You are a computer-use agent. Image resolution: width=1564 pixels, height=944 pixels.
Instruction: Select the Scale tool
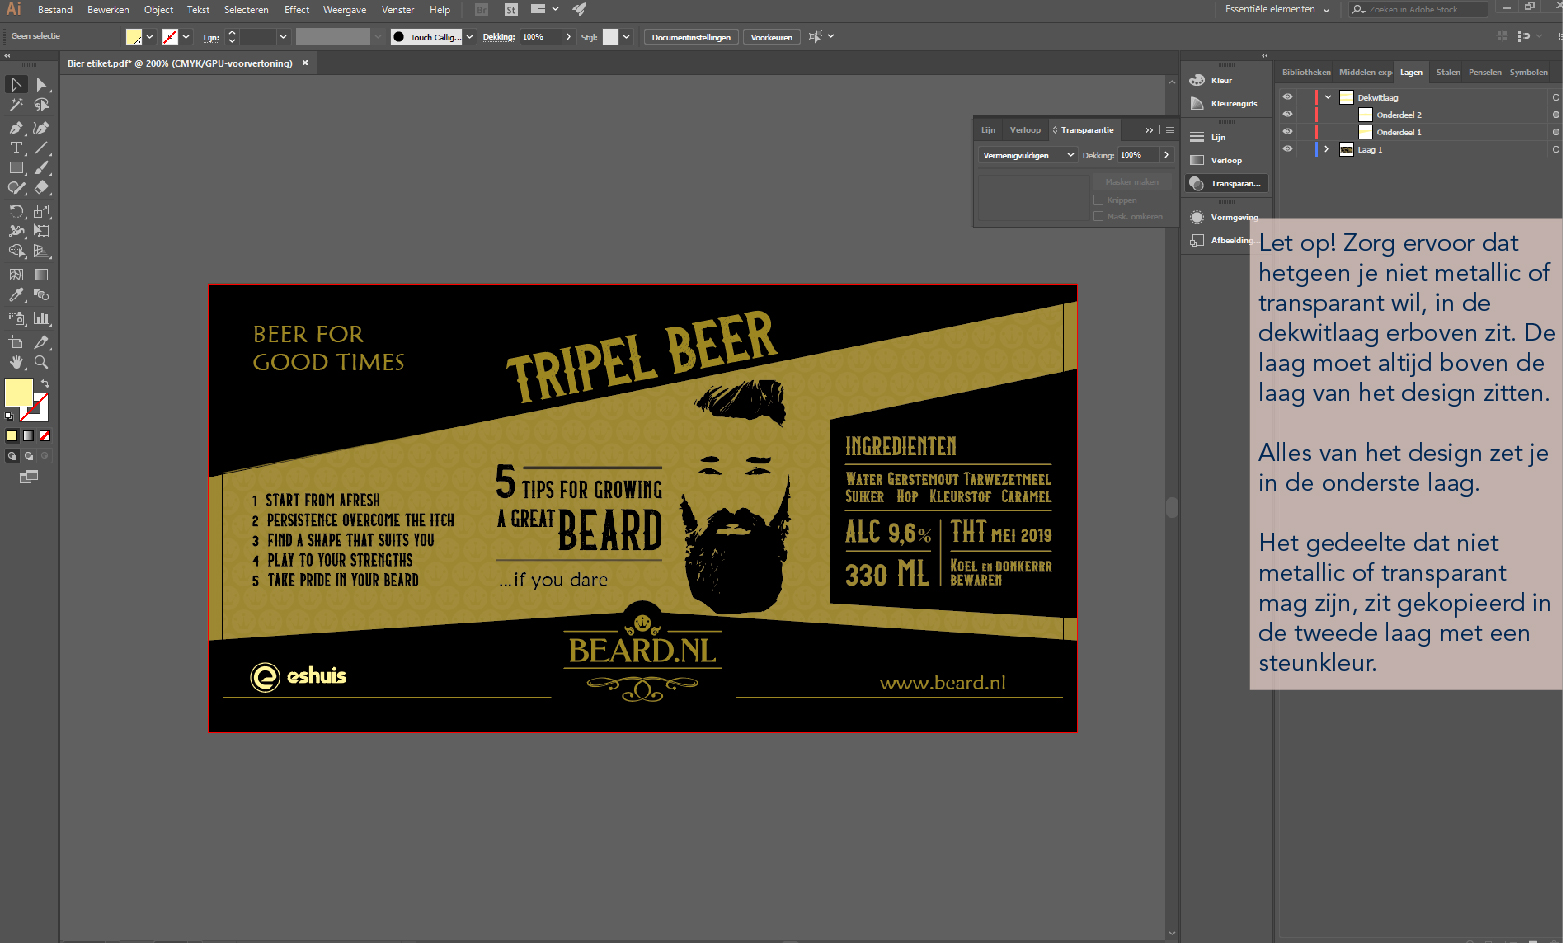click(41, 211)
